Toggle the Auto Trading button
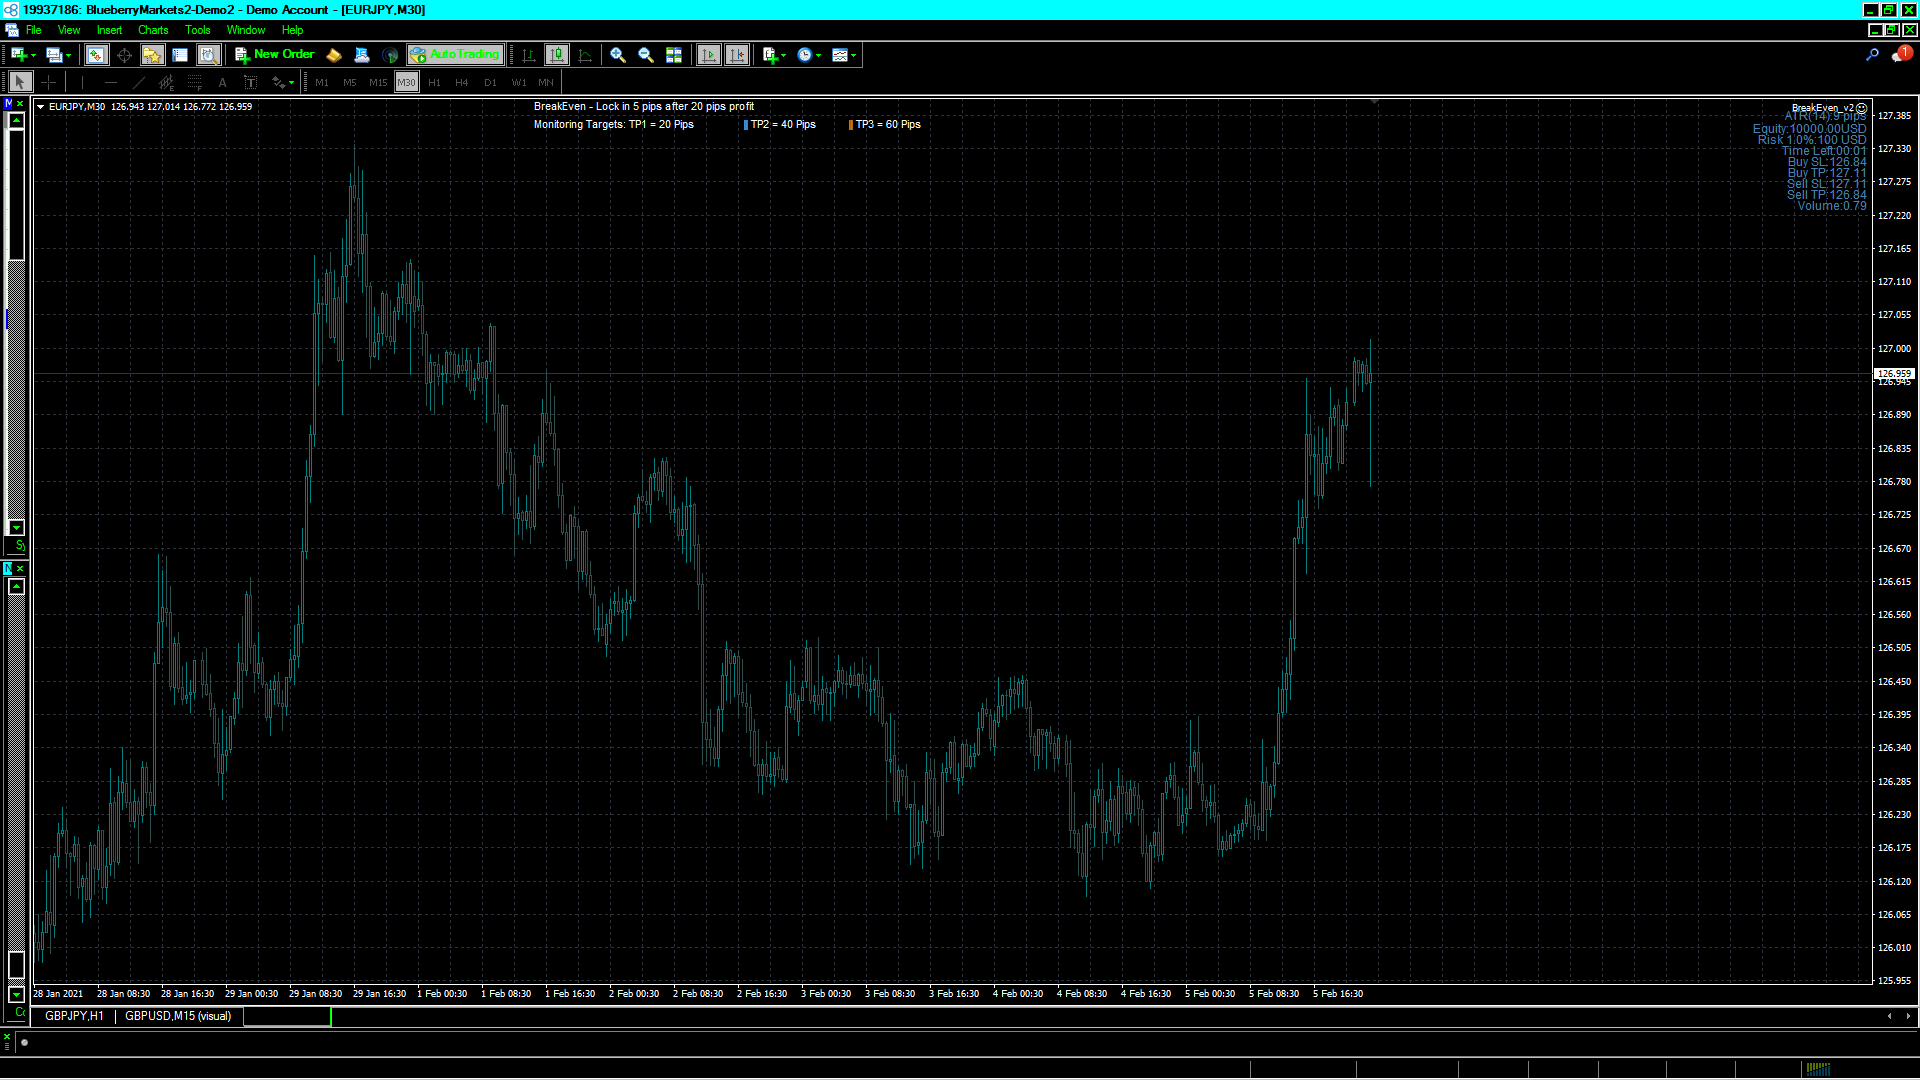1920x1080 pixels. point(454,55)
